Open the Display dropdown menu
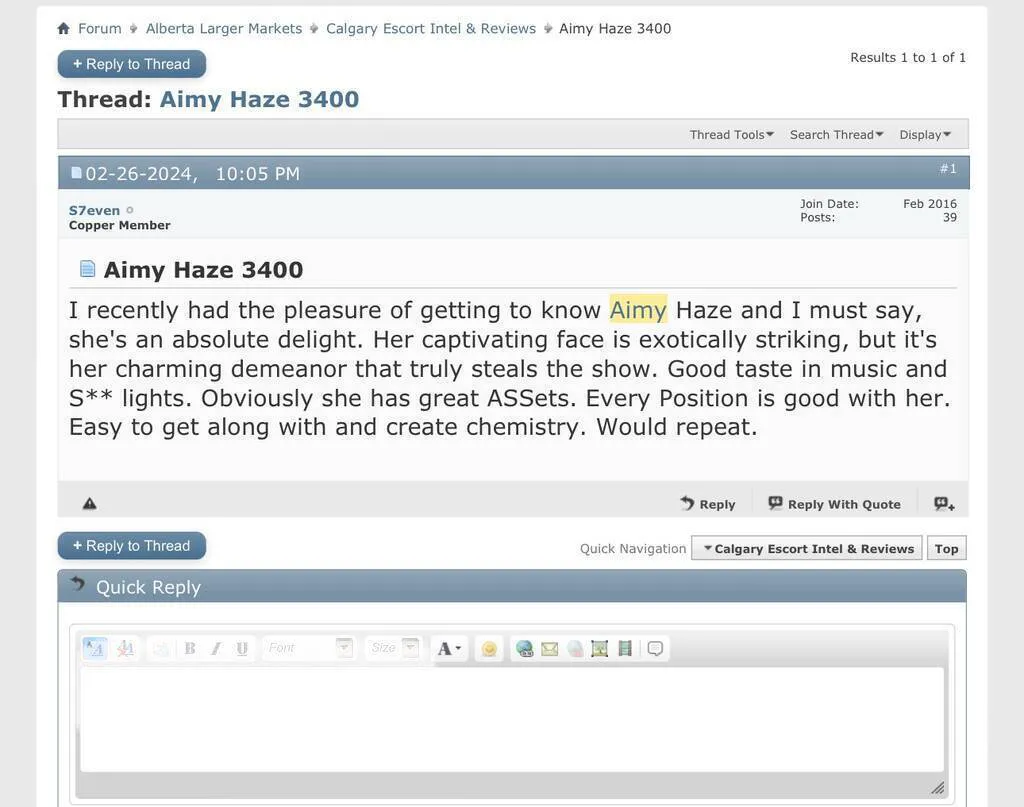1024x807 pixels. click(x=924, y=135)
